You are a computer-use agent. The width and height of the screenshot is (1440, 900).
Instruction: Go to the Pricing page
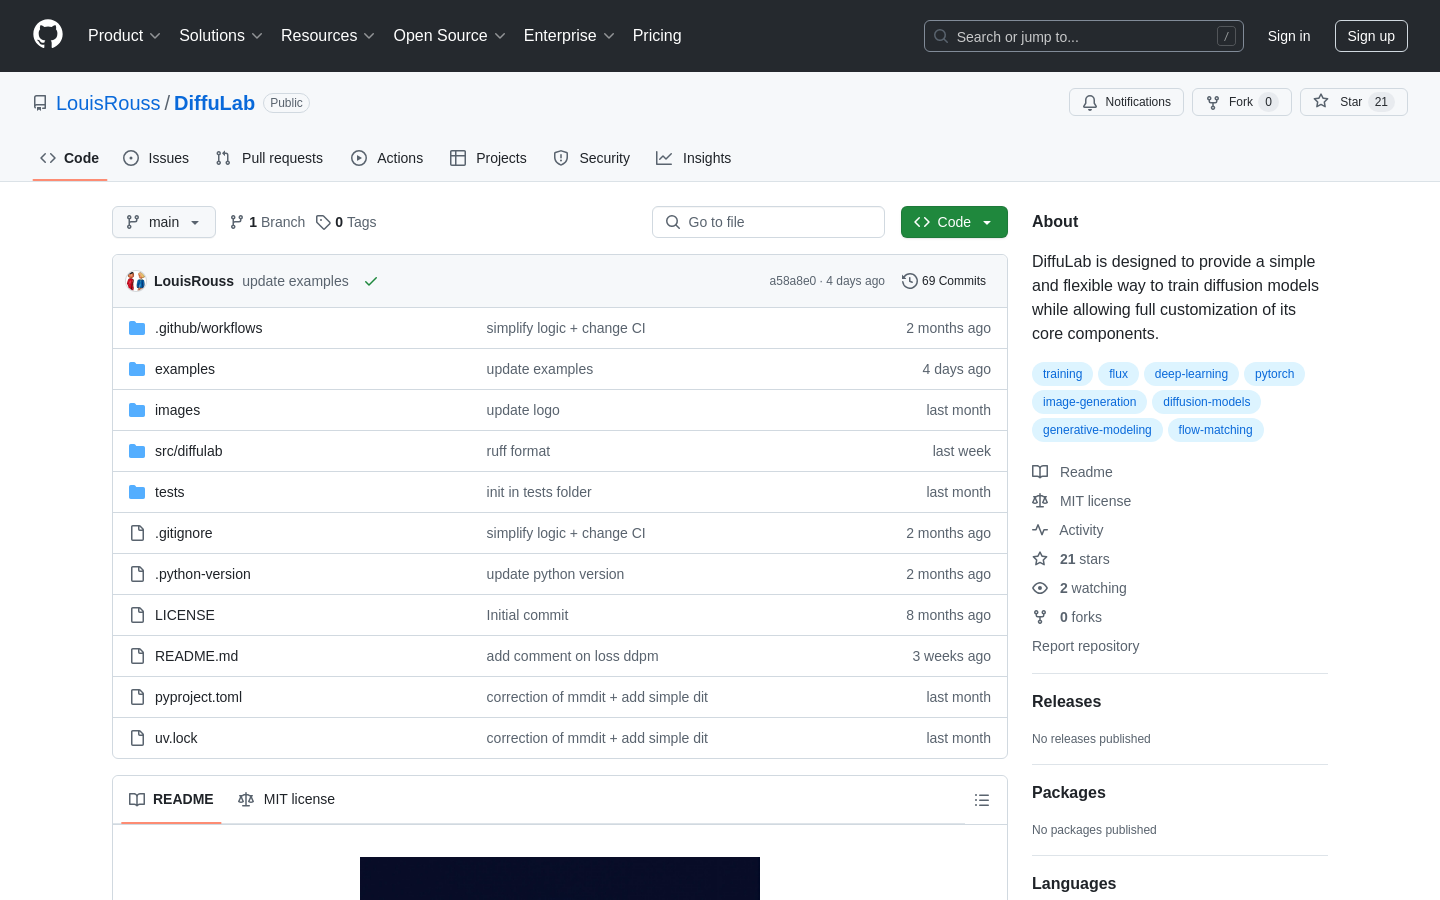pos(657,36)
